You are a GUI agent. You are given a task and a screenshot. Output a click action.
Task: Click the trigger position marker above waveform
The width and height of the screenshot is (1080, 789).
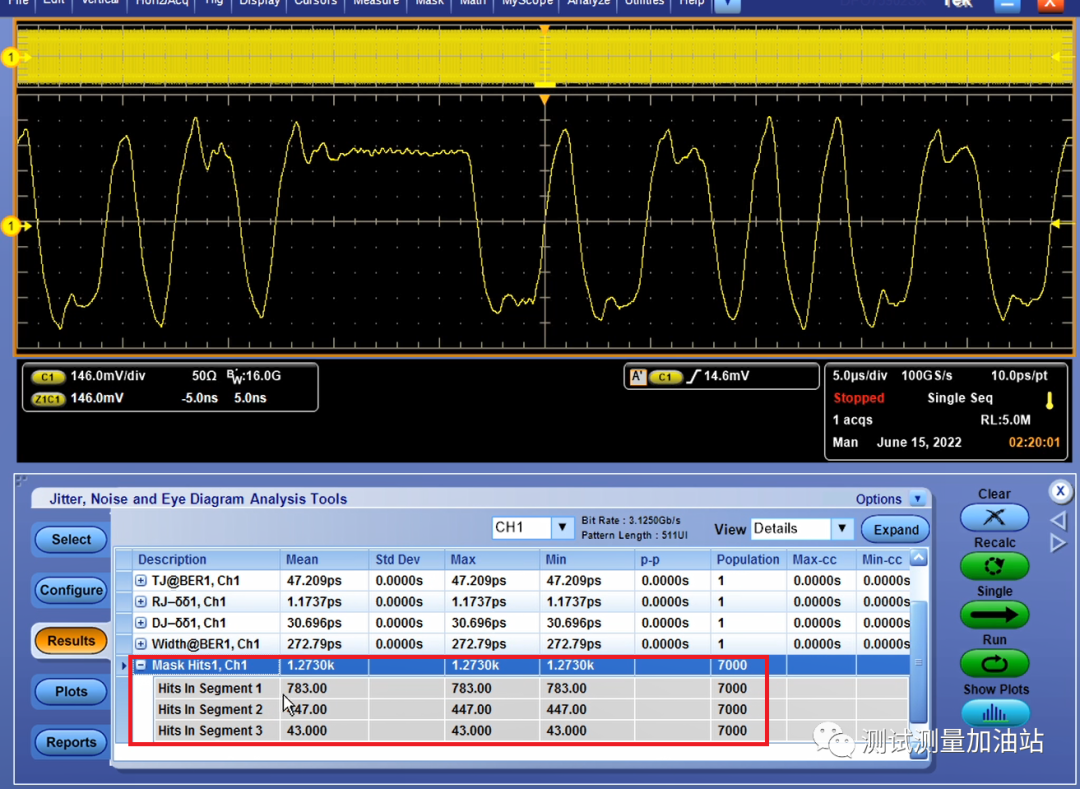(545, 100)
